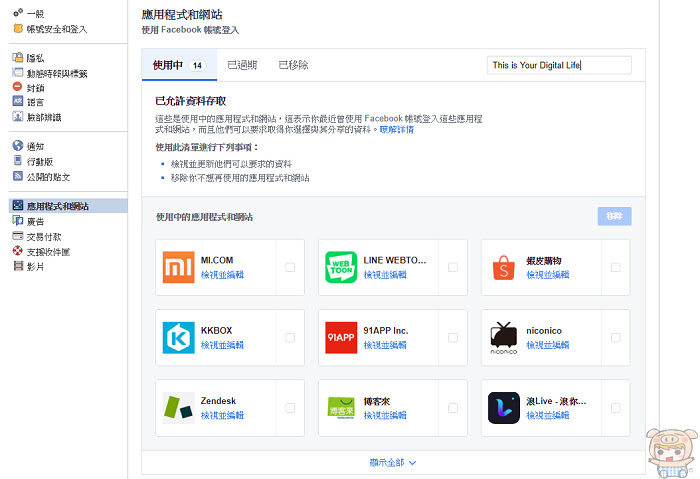Open 交易付款 in the sidebar

pos(44,237)
